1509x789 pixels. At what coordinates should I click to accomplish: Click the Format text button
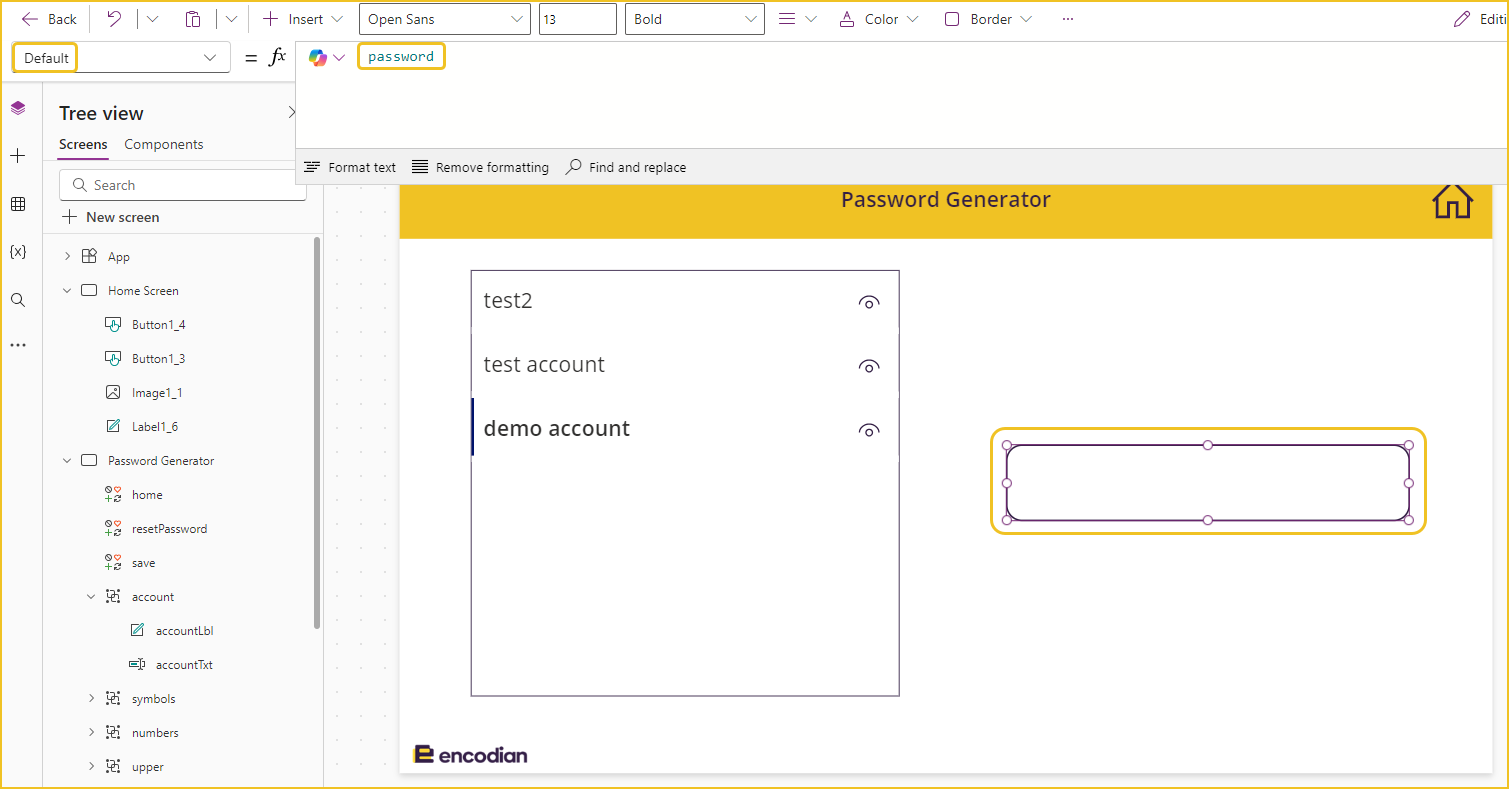tap(350, 167)
